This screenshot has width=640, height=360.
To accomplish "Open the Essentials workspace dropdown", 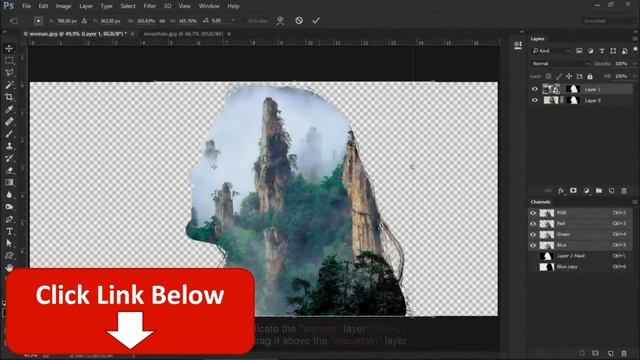I will (x=608, y=20).
